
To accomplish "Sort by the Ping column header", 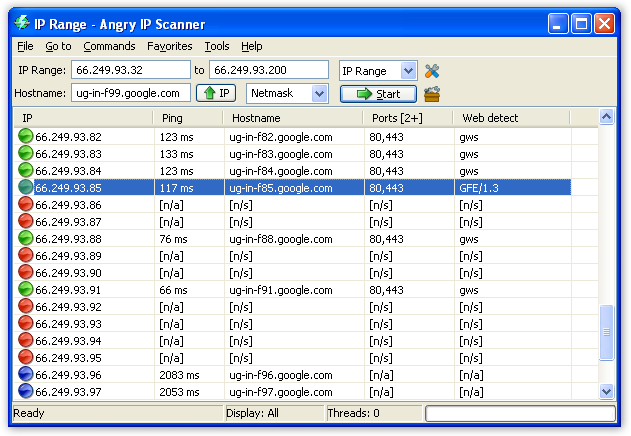I will (x=190, y=118).
